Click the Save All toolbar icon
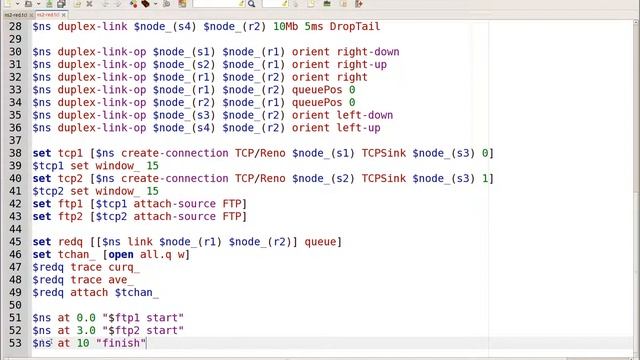The image size is (640, 360). point(61,4)
